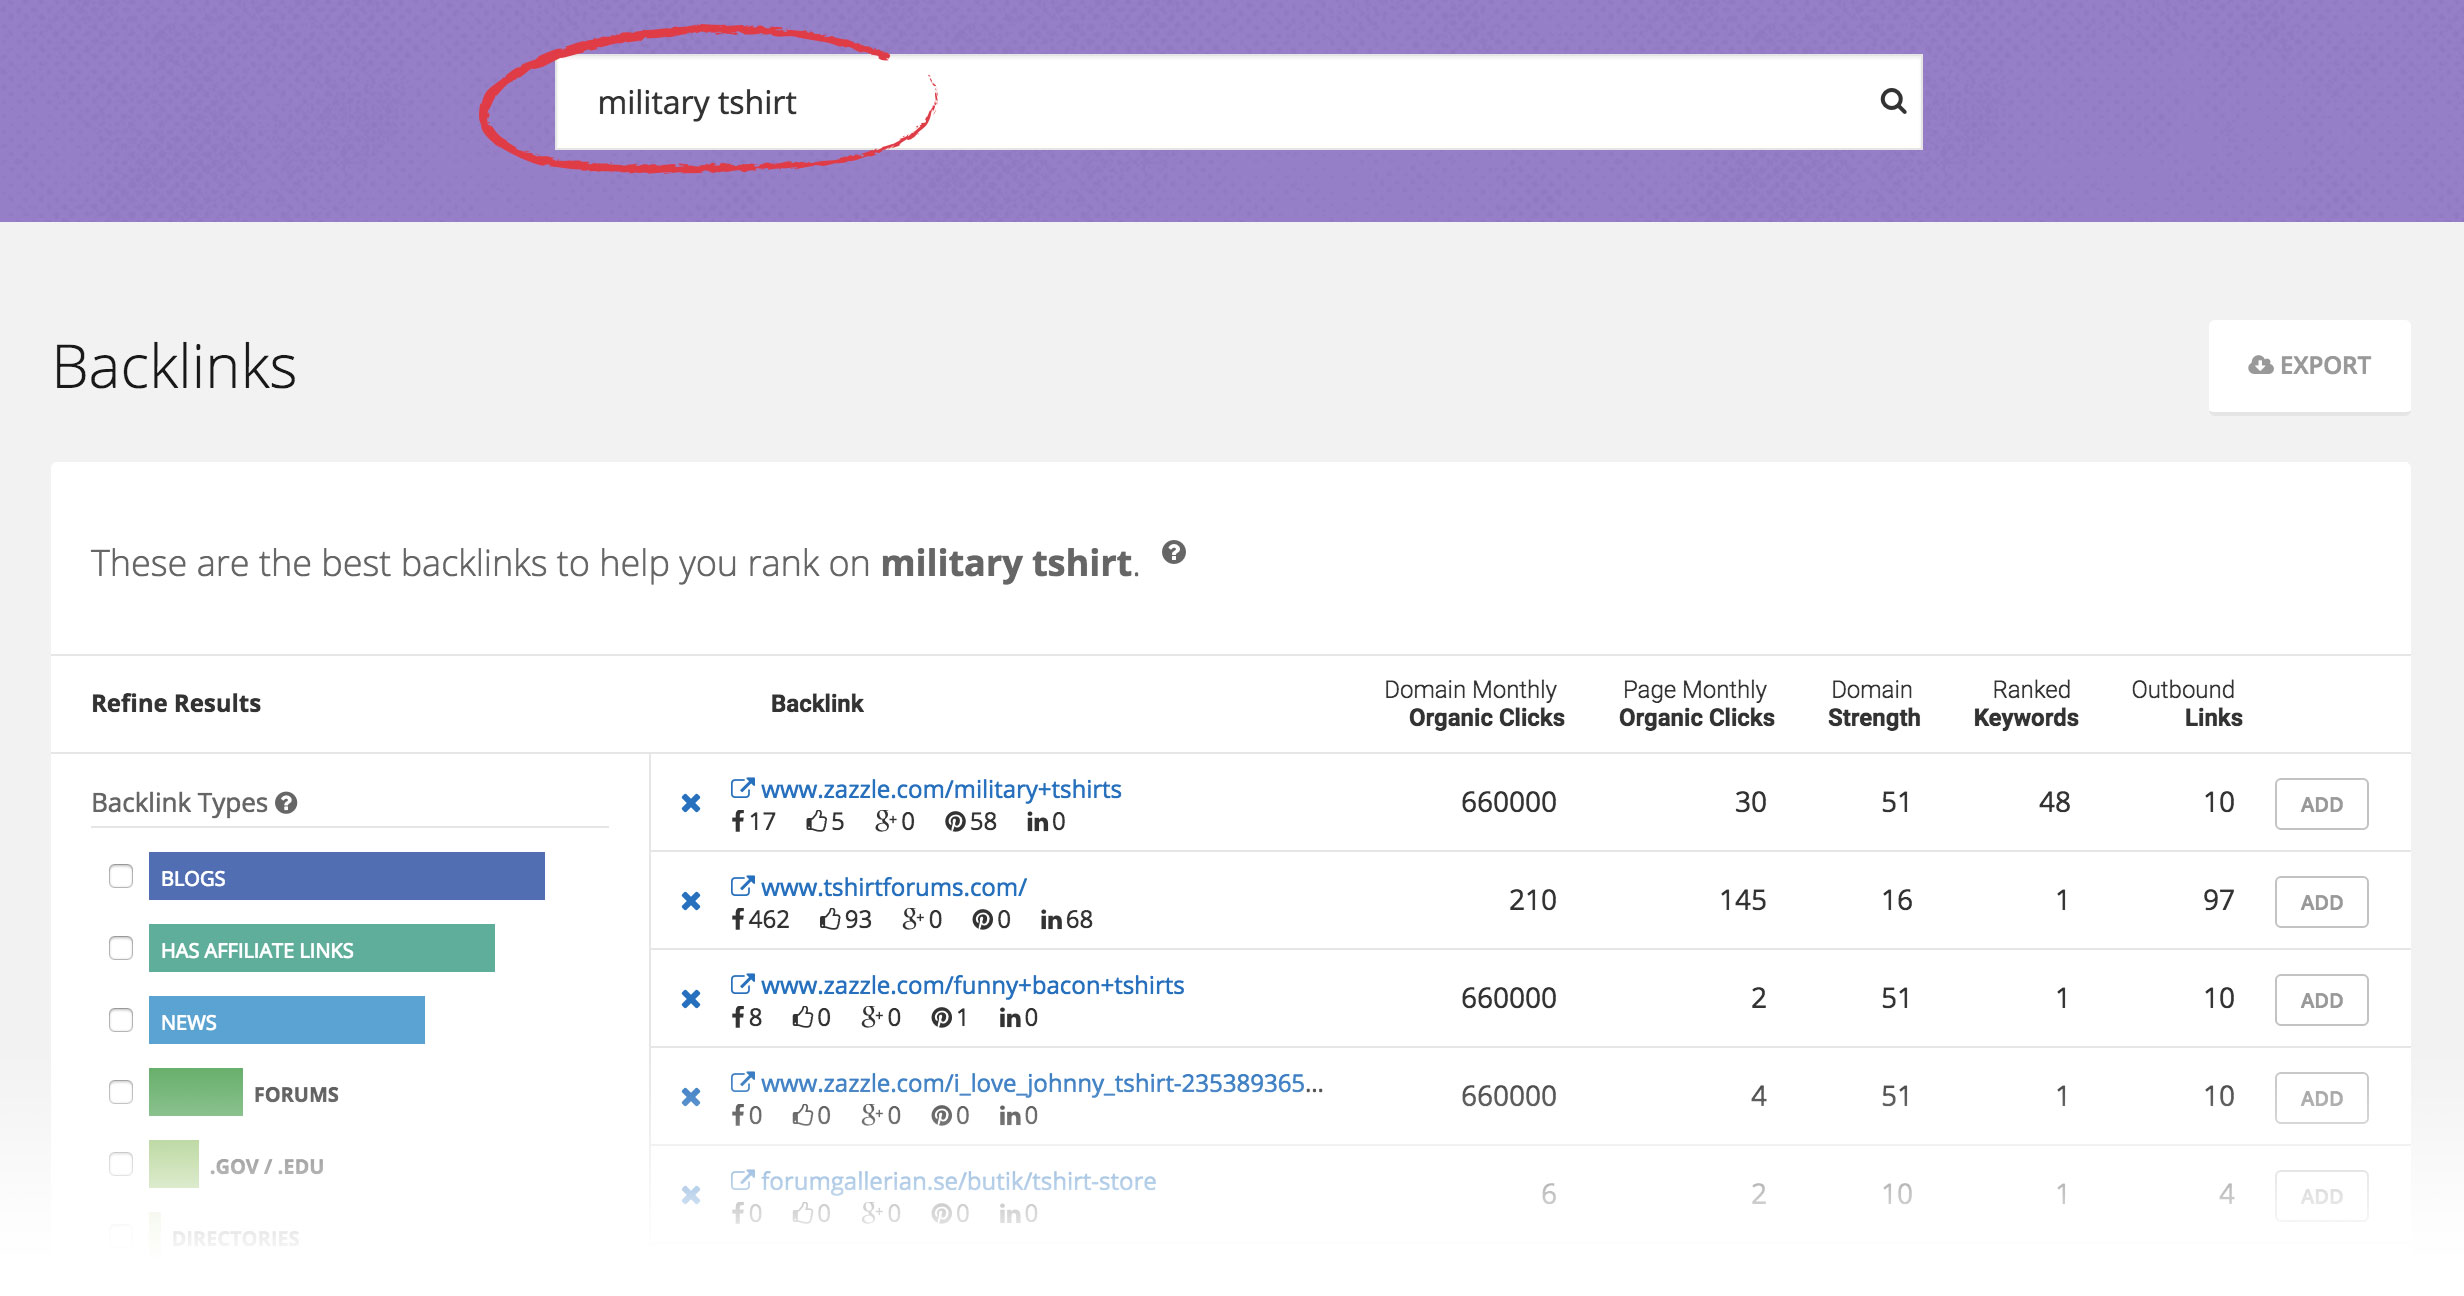Viewport: 2464px width, 1296px height.
Task: Check the Has Affiliate Links checkbox
Action: coord(121,948)
